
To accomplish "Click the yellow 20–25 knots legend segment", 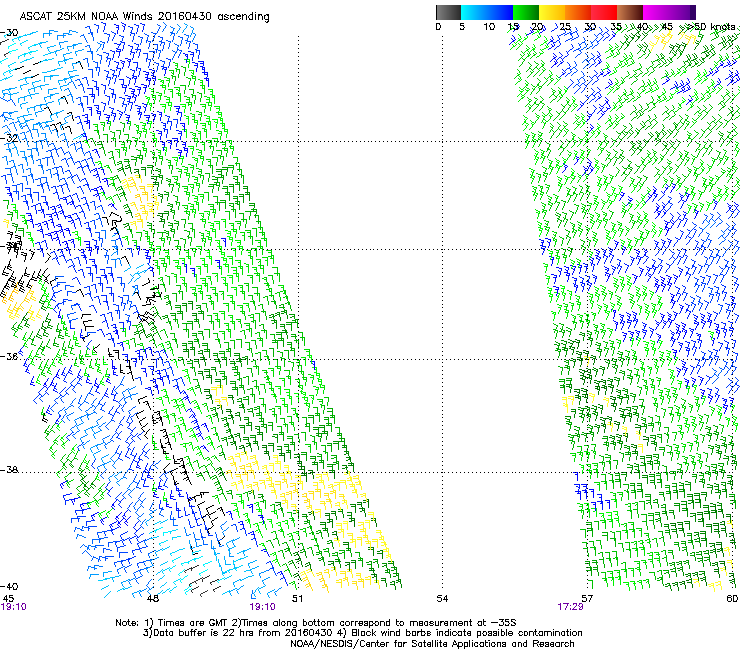I will 552,12.
